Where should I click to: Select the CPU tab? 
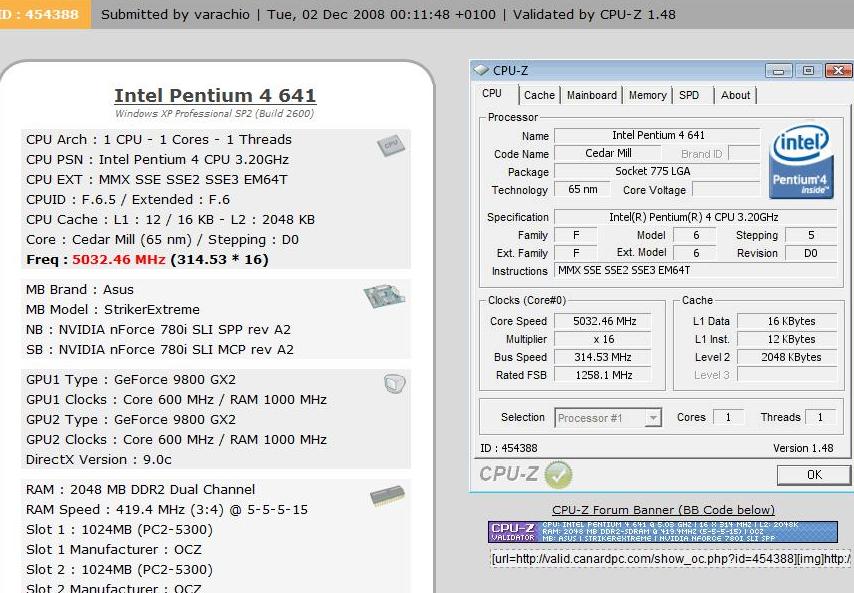[x=492, y=94]
